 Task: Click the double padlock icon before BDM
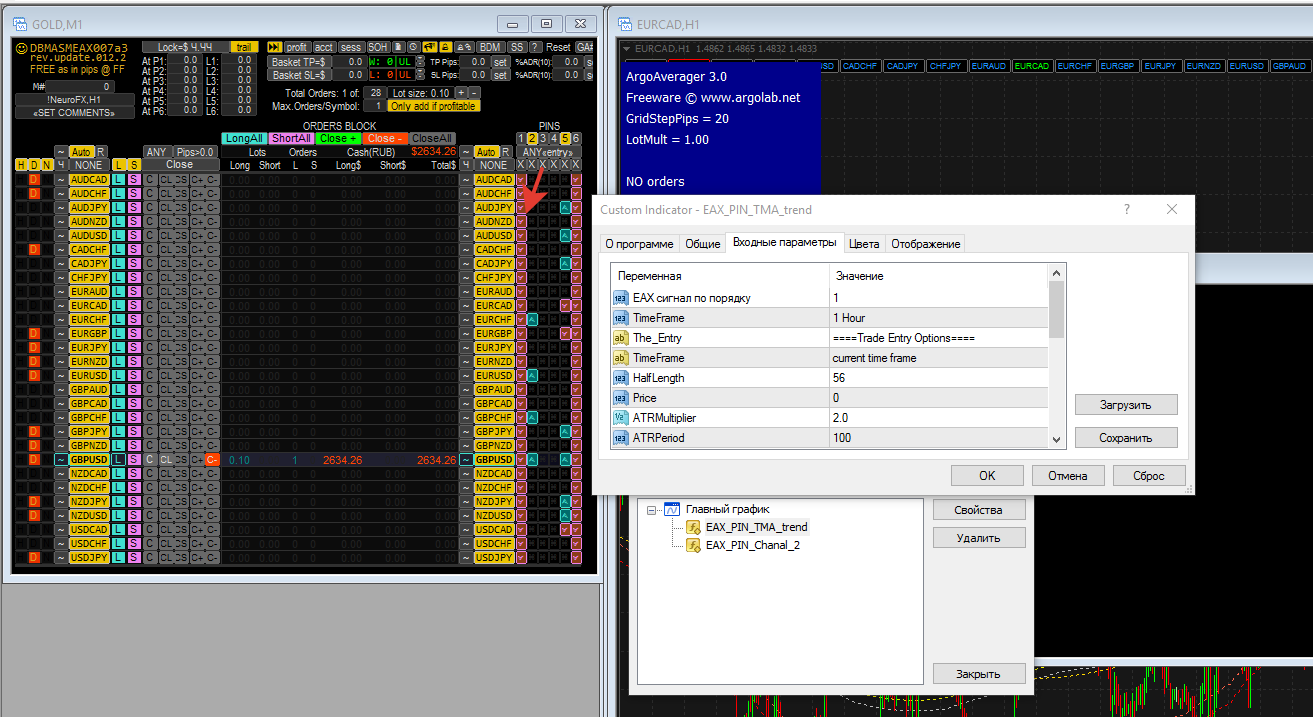[465, 47]
